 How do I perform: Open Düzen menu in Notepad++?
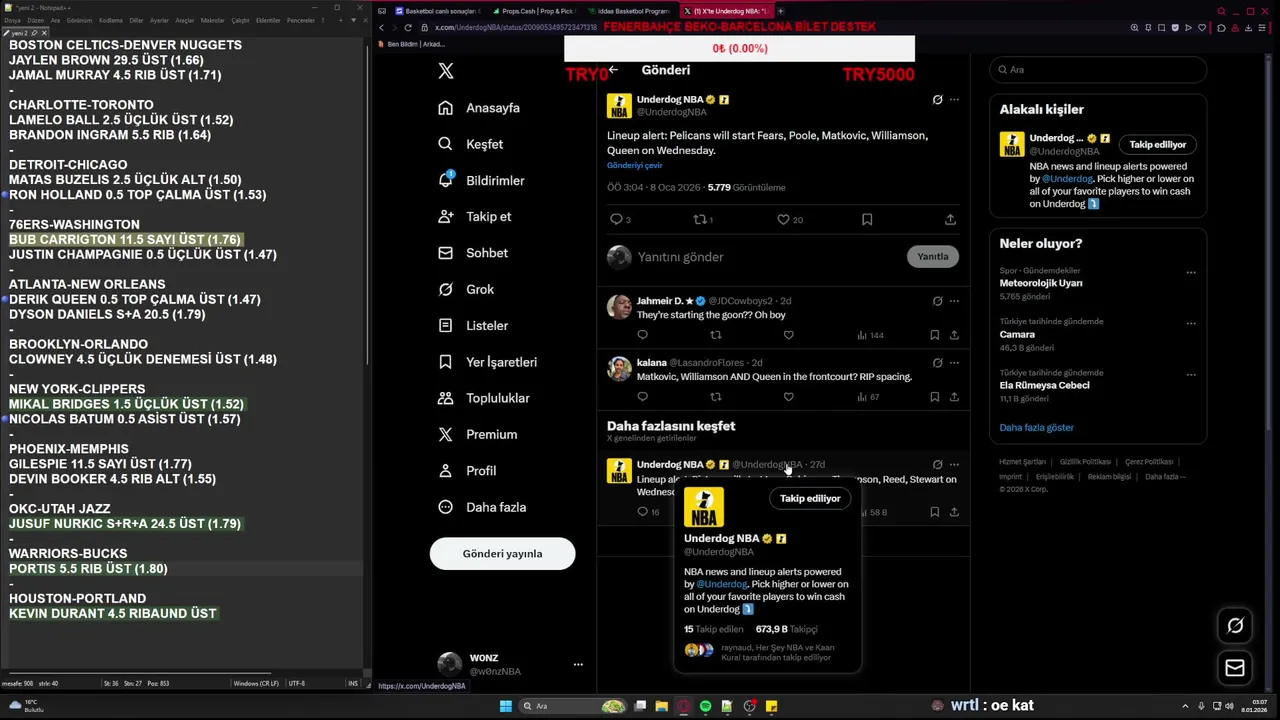coord(36,20)
